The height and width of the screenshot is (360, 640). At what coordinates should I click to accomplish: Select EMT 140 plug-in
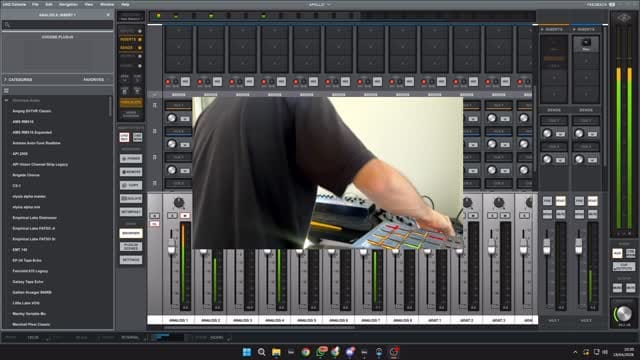coord(20,249)
